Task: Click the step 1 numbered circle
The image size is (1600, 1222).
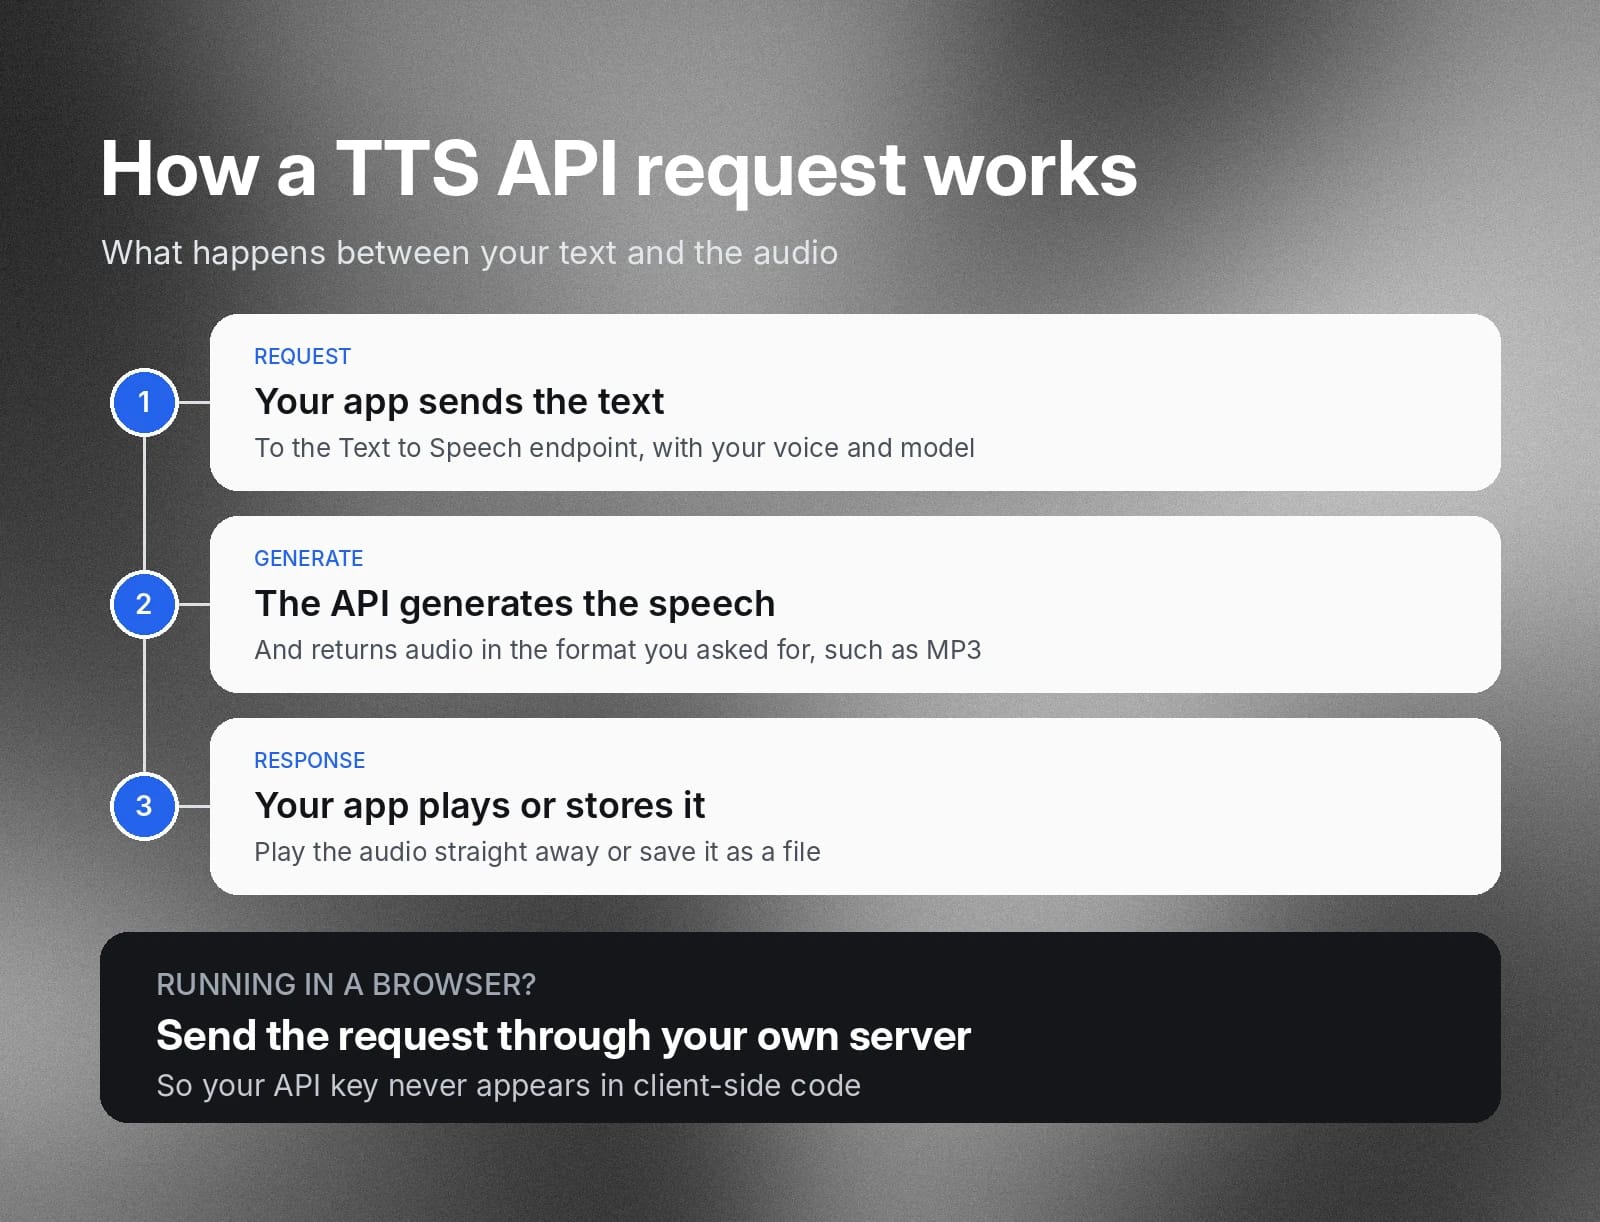Action: (144, 402)
